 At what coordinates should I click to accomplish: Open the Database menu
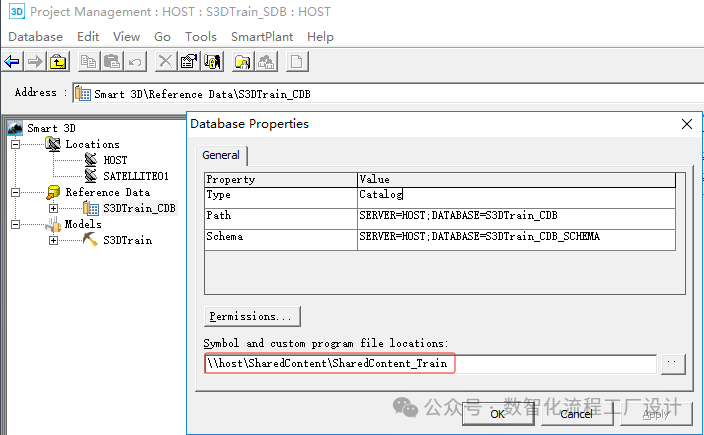click(x=35, y=37)
